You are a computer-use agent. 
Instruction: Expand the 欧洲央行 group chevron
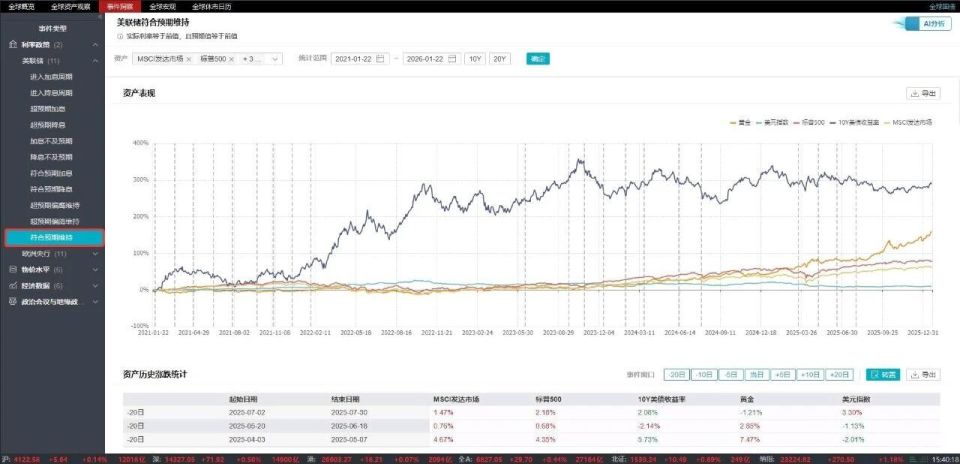[x=95, y=253]
